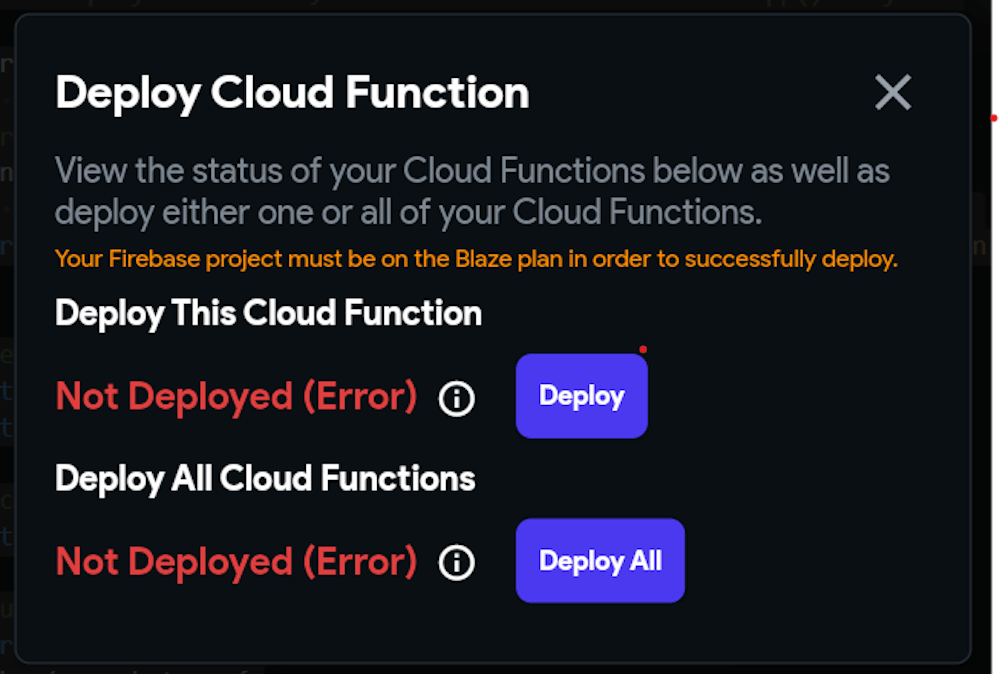Click the dimmed background right of the dialog

(x=985, y=400)
